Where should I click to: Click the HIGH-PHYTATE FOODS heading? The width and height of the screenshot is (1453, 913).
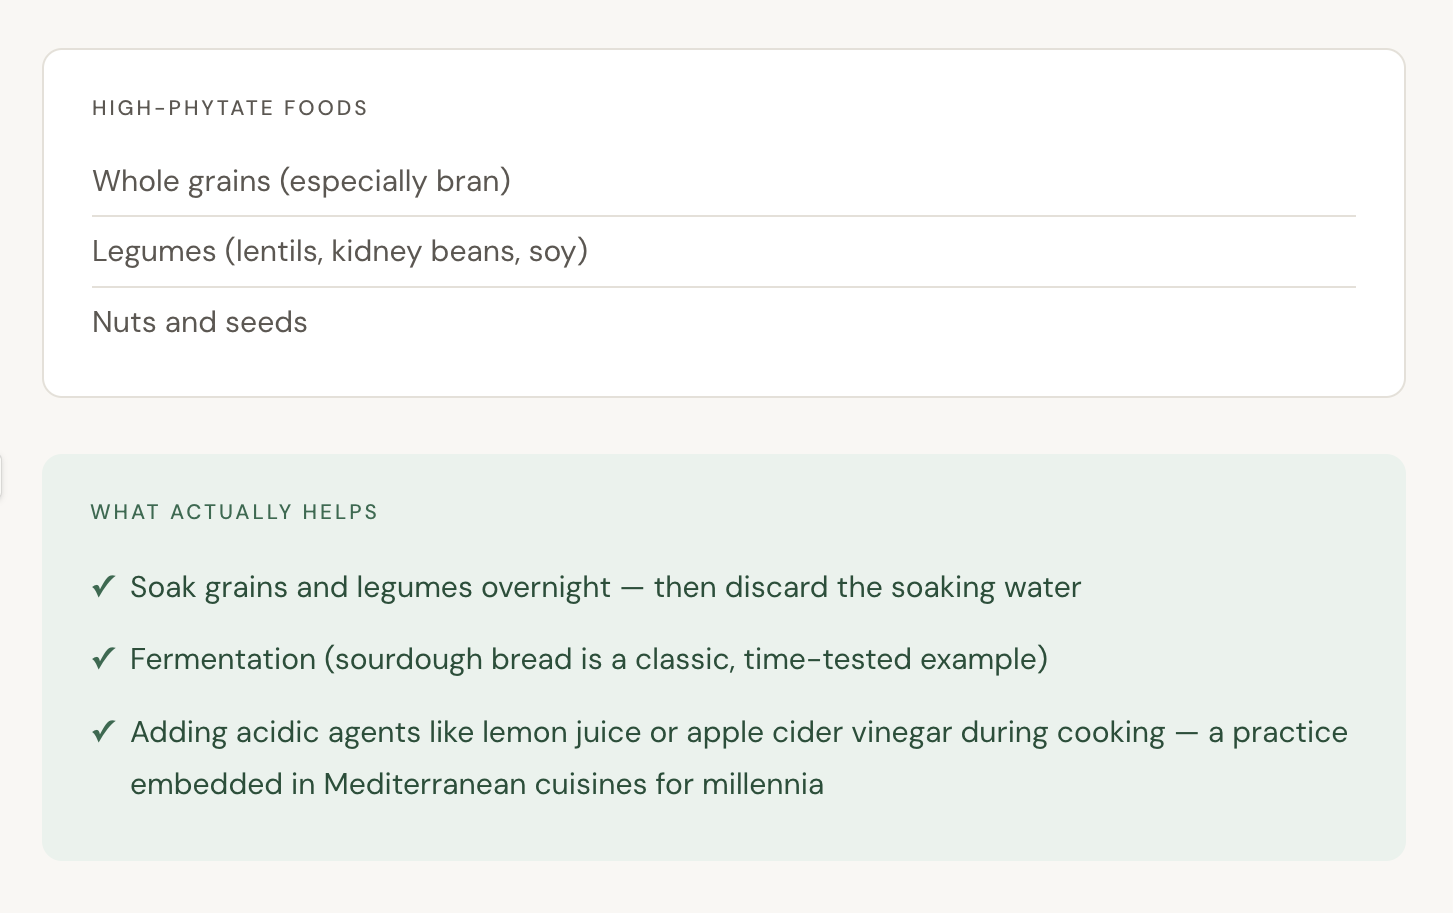(x=230, y=108)
